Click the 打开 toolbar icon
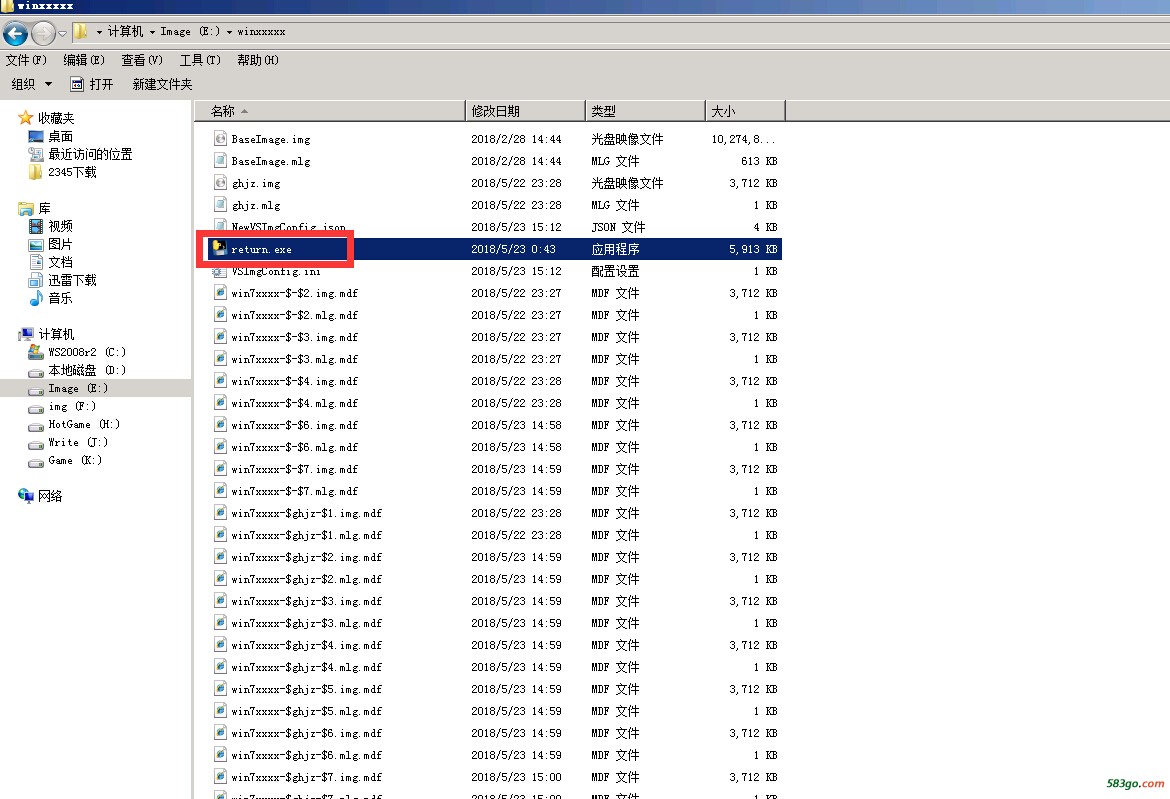The image size is (1170, 799). click(77, 85)
